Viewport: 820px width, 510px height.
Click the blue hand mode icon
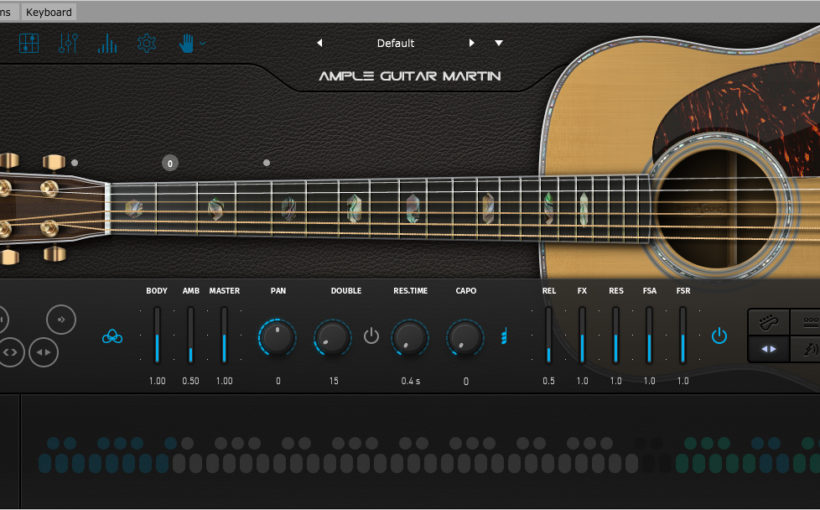click(x=186, y=43)
